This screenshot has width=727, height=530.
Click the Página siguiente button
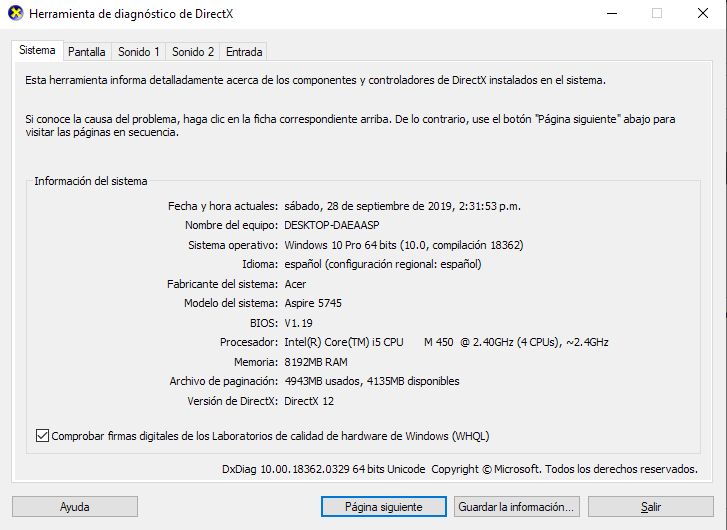click(x=383, y=507)
